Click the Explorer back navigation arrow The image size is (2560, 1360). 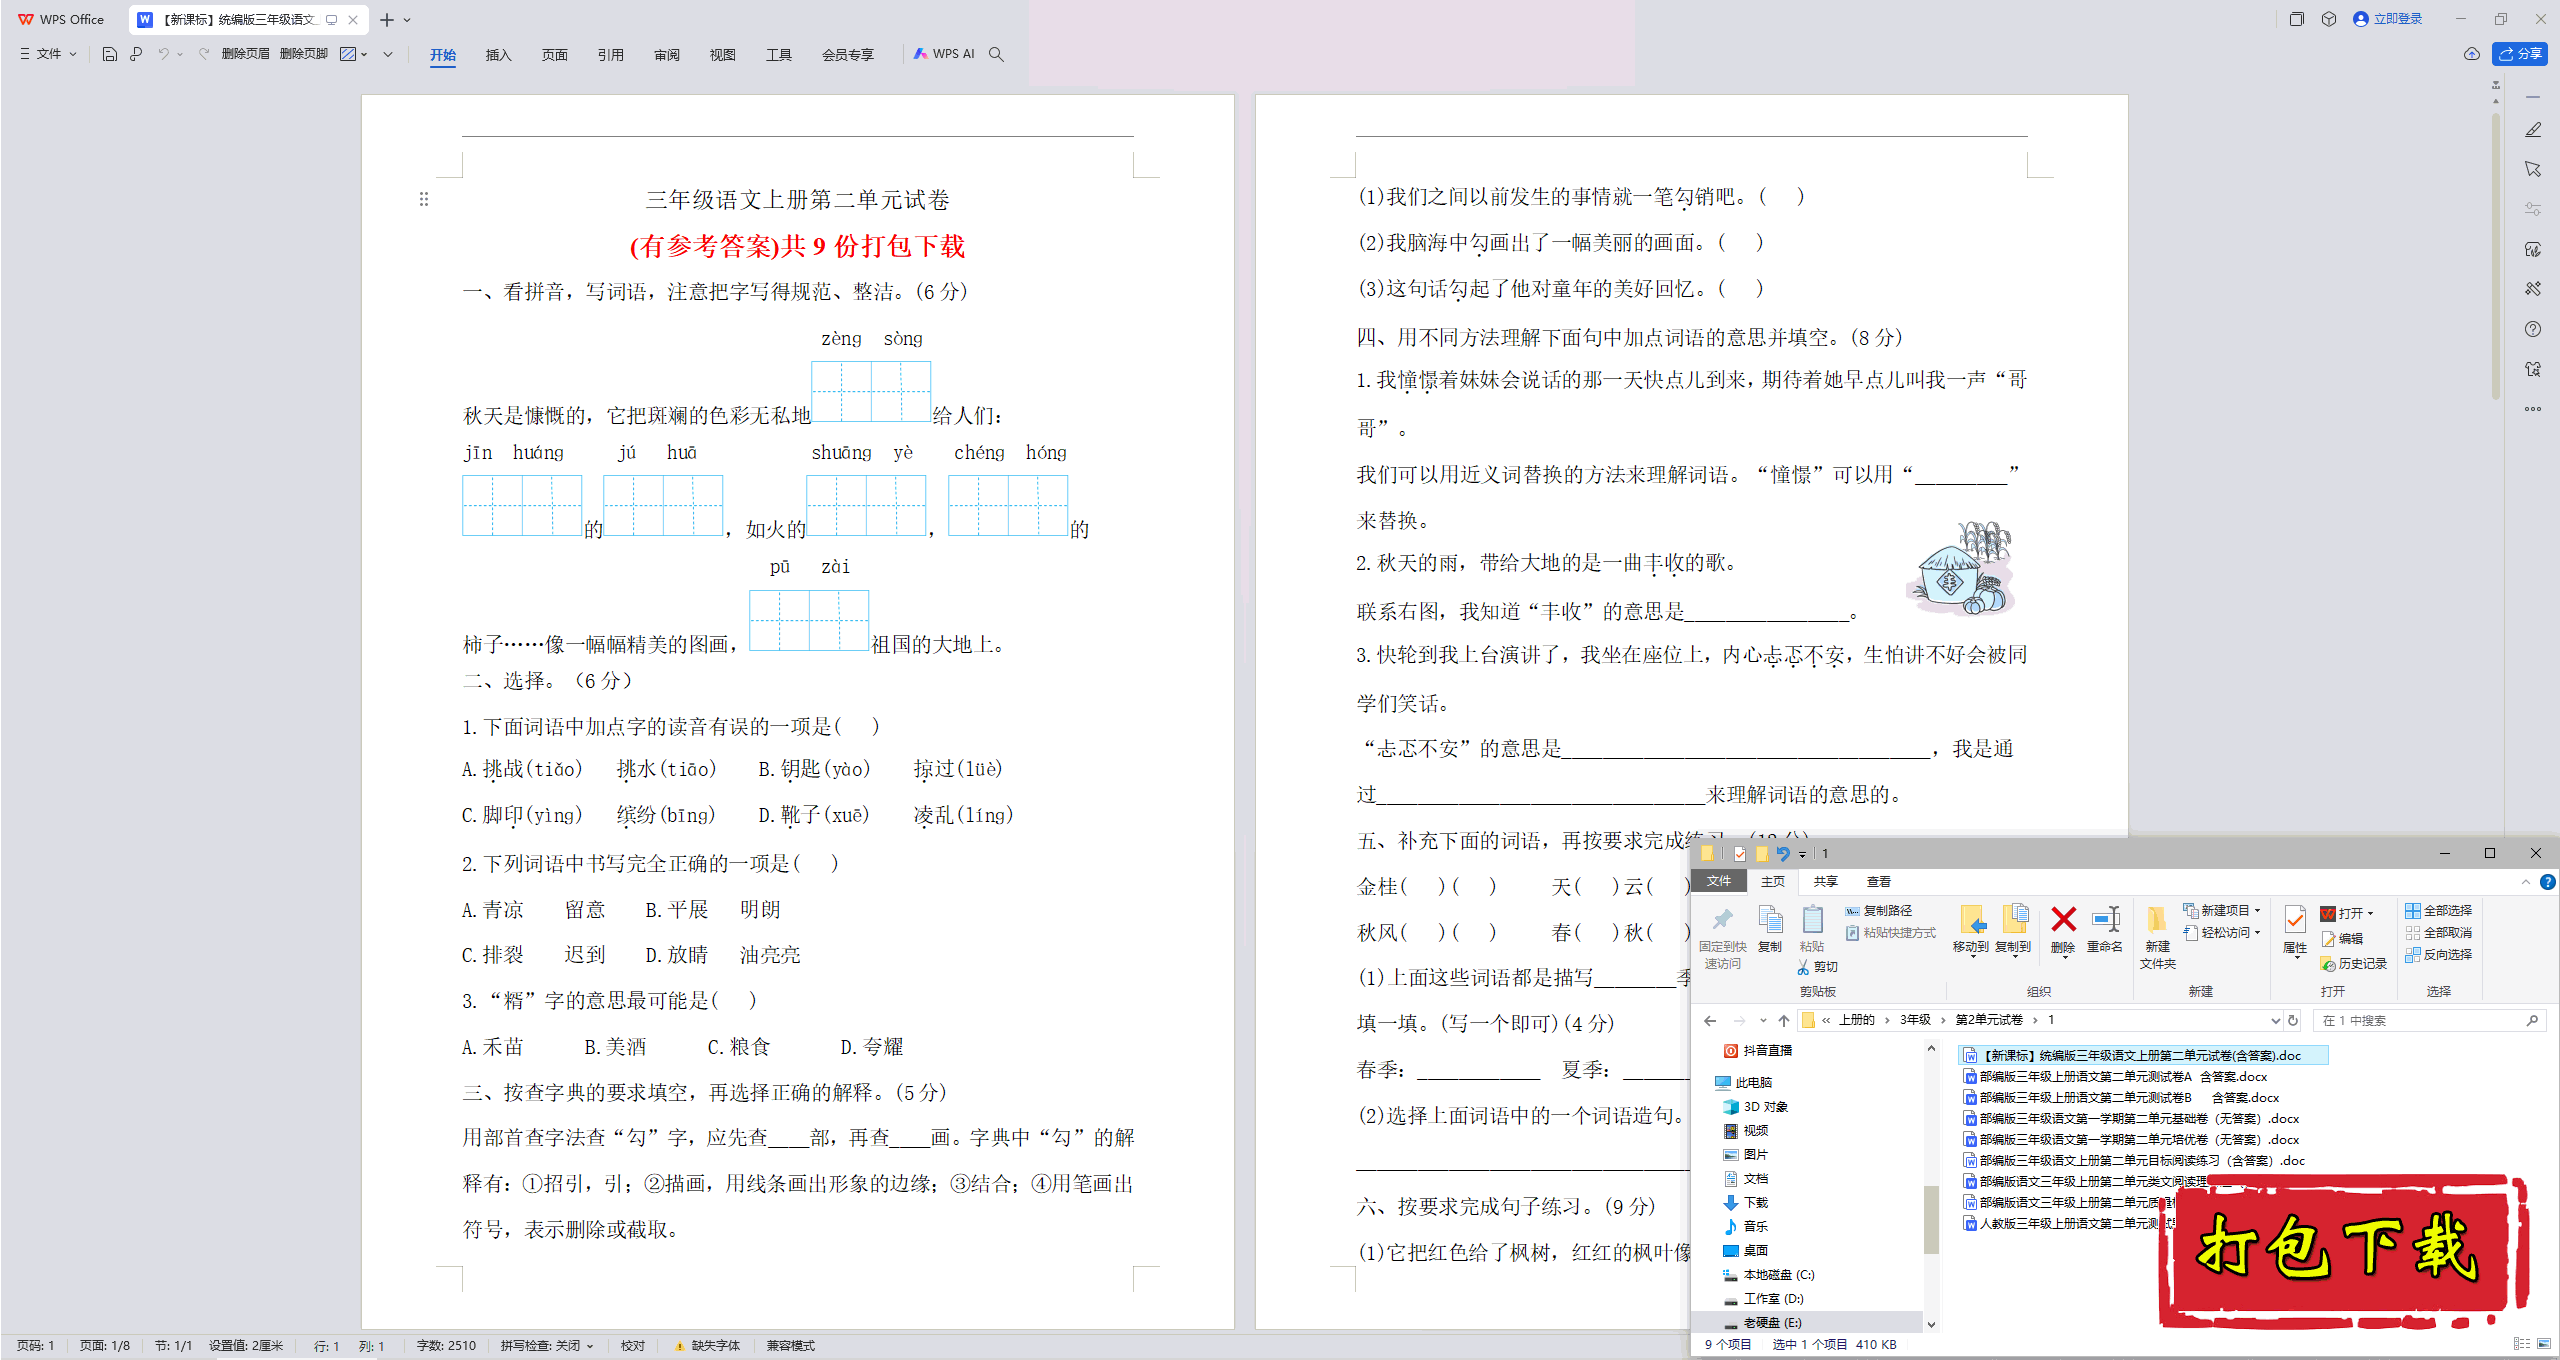coord(1710,1021)
